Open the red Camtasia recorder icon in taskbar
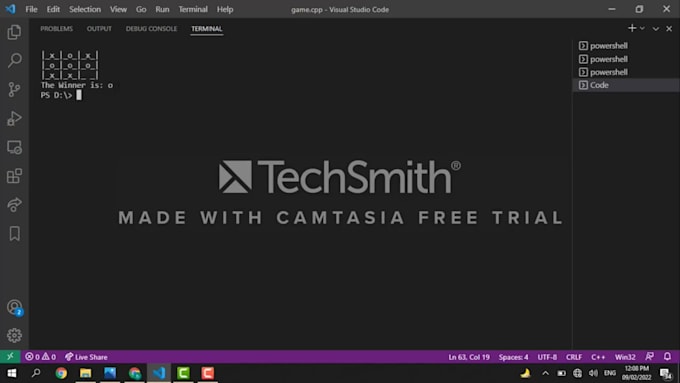Screen dimensions: 680x383 [208, 373]
